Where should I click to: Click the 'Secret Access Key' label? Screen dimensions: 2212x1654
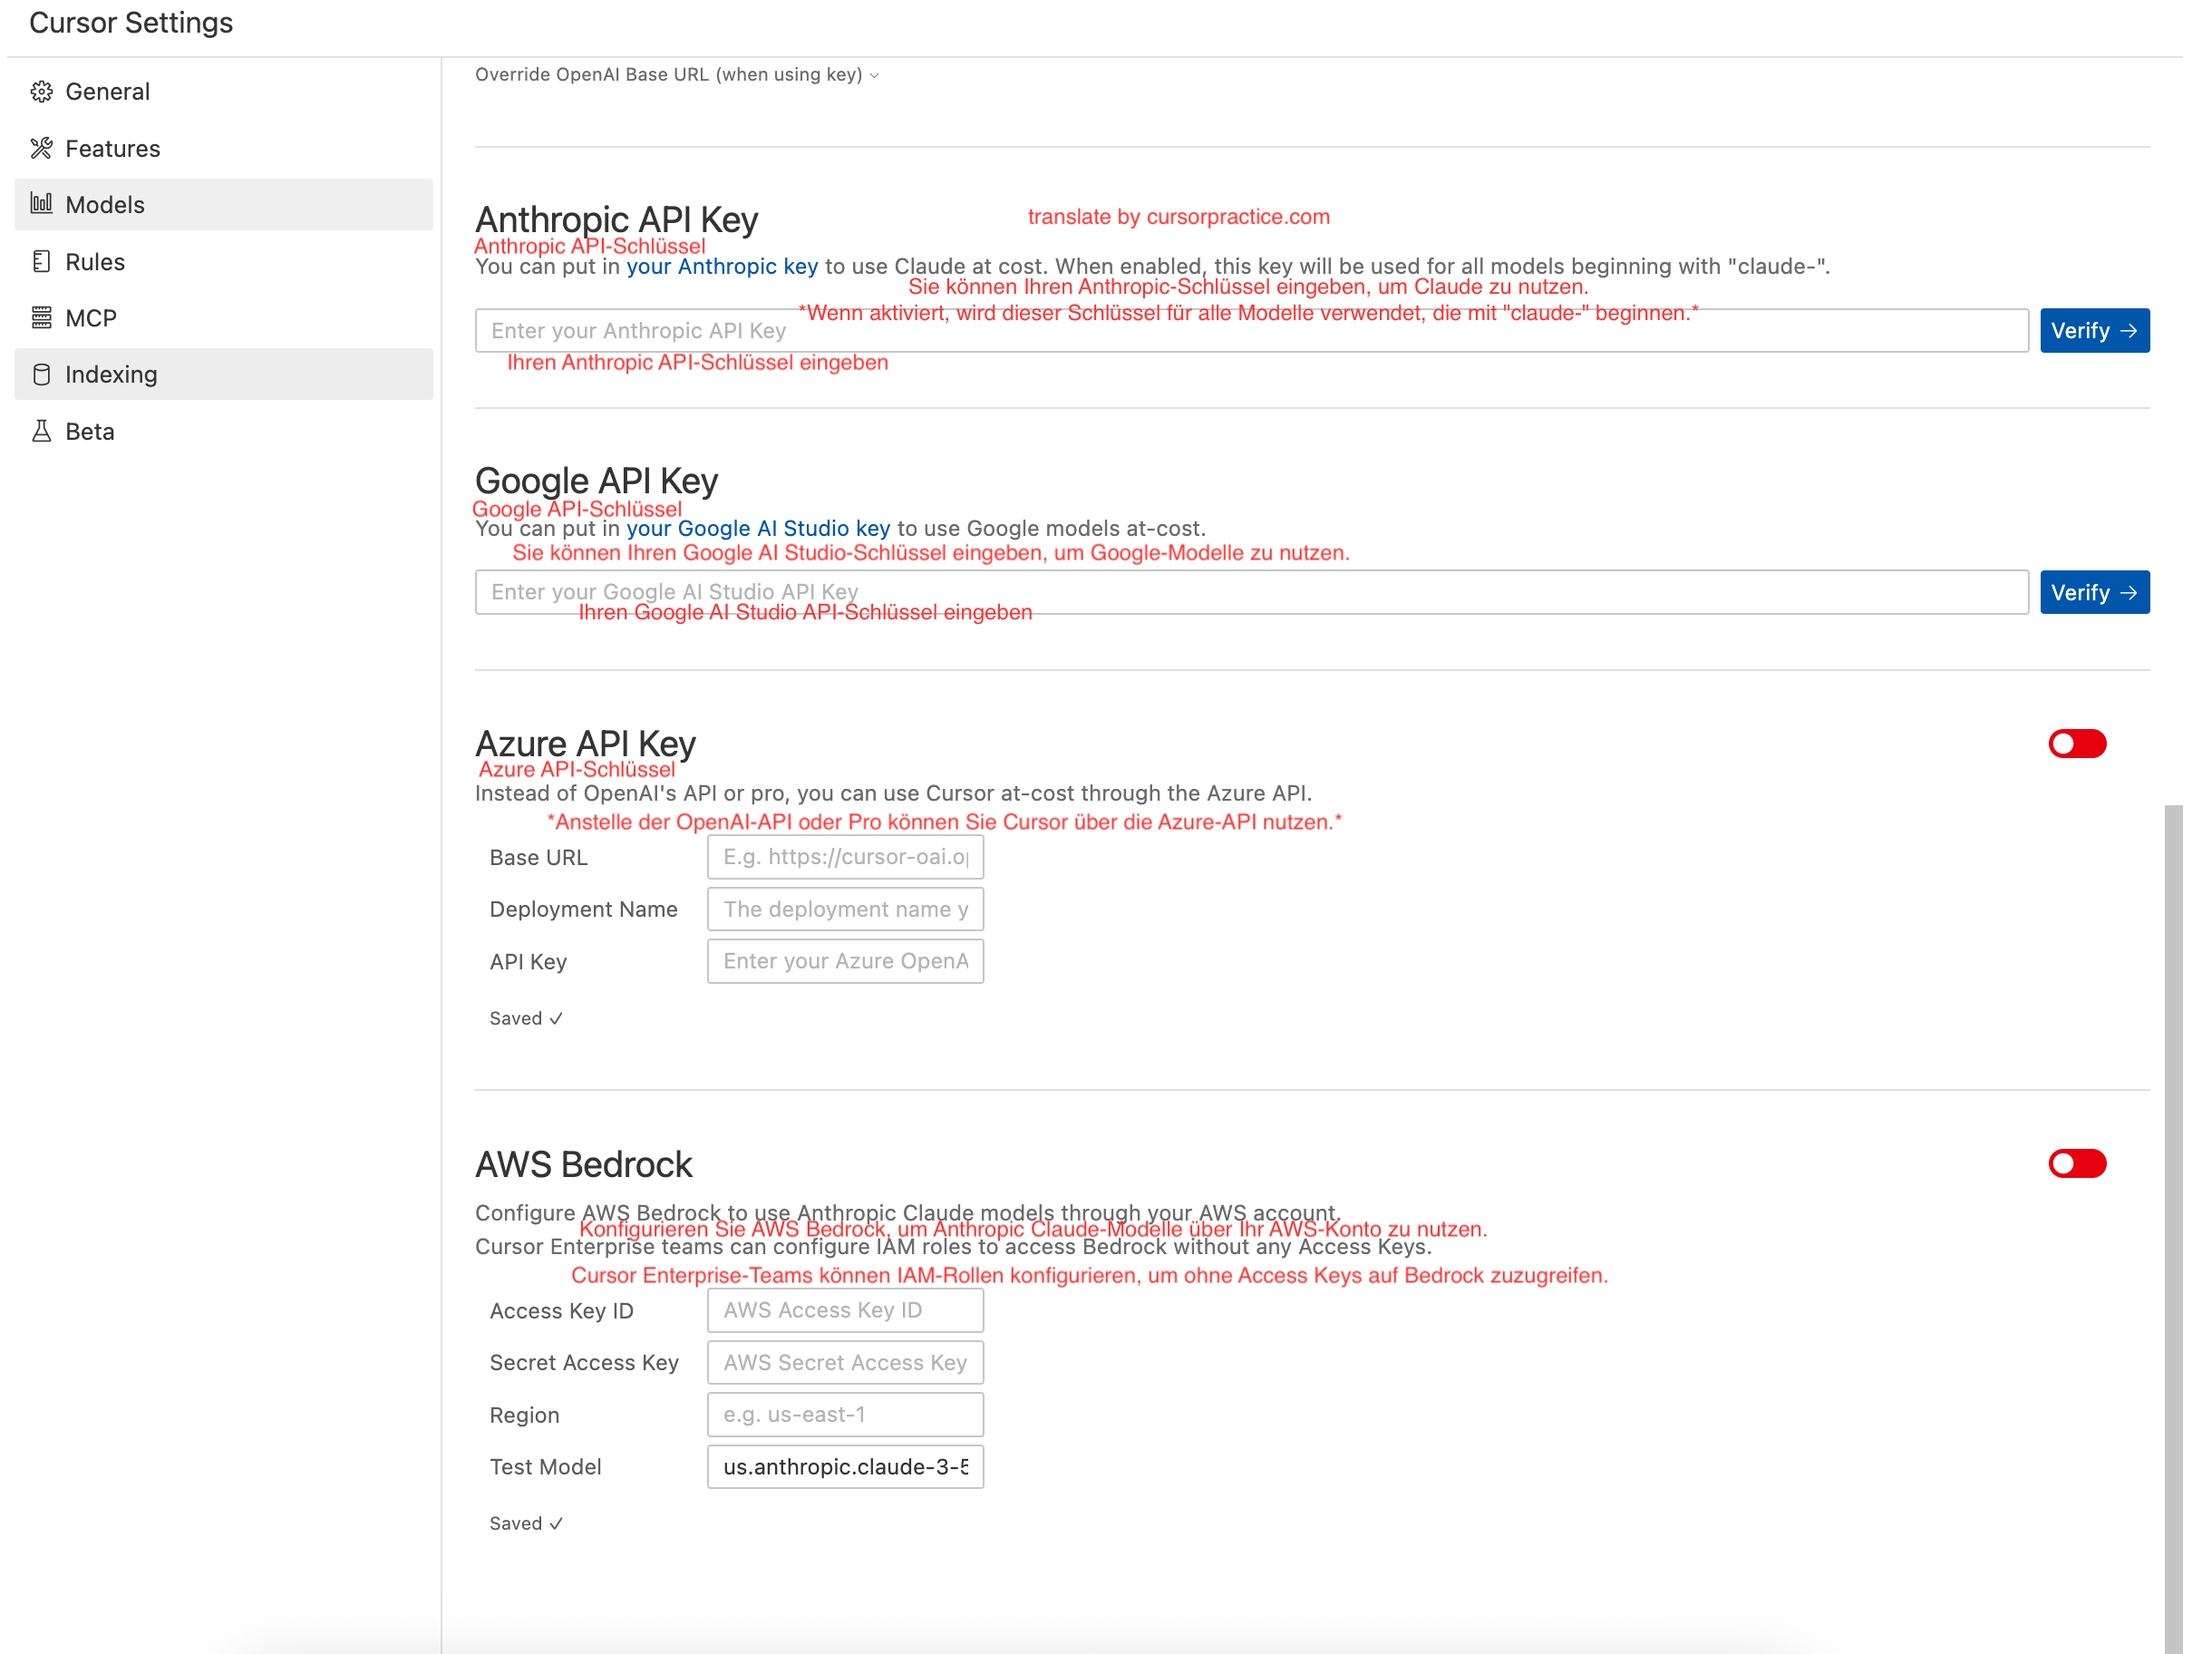click(x=584, y=1362)
